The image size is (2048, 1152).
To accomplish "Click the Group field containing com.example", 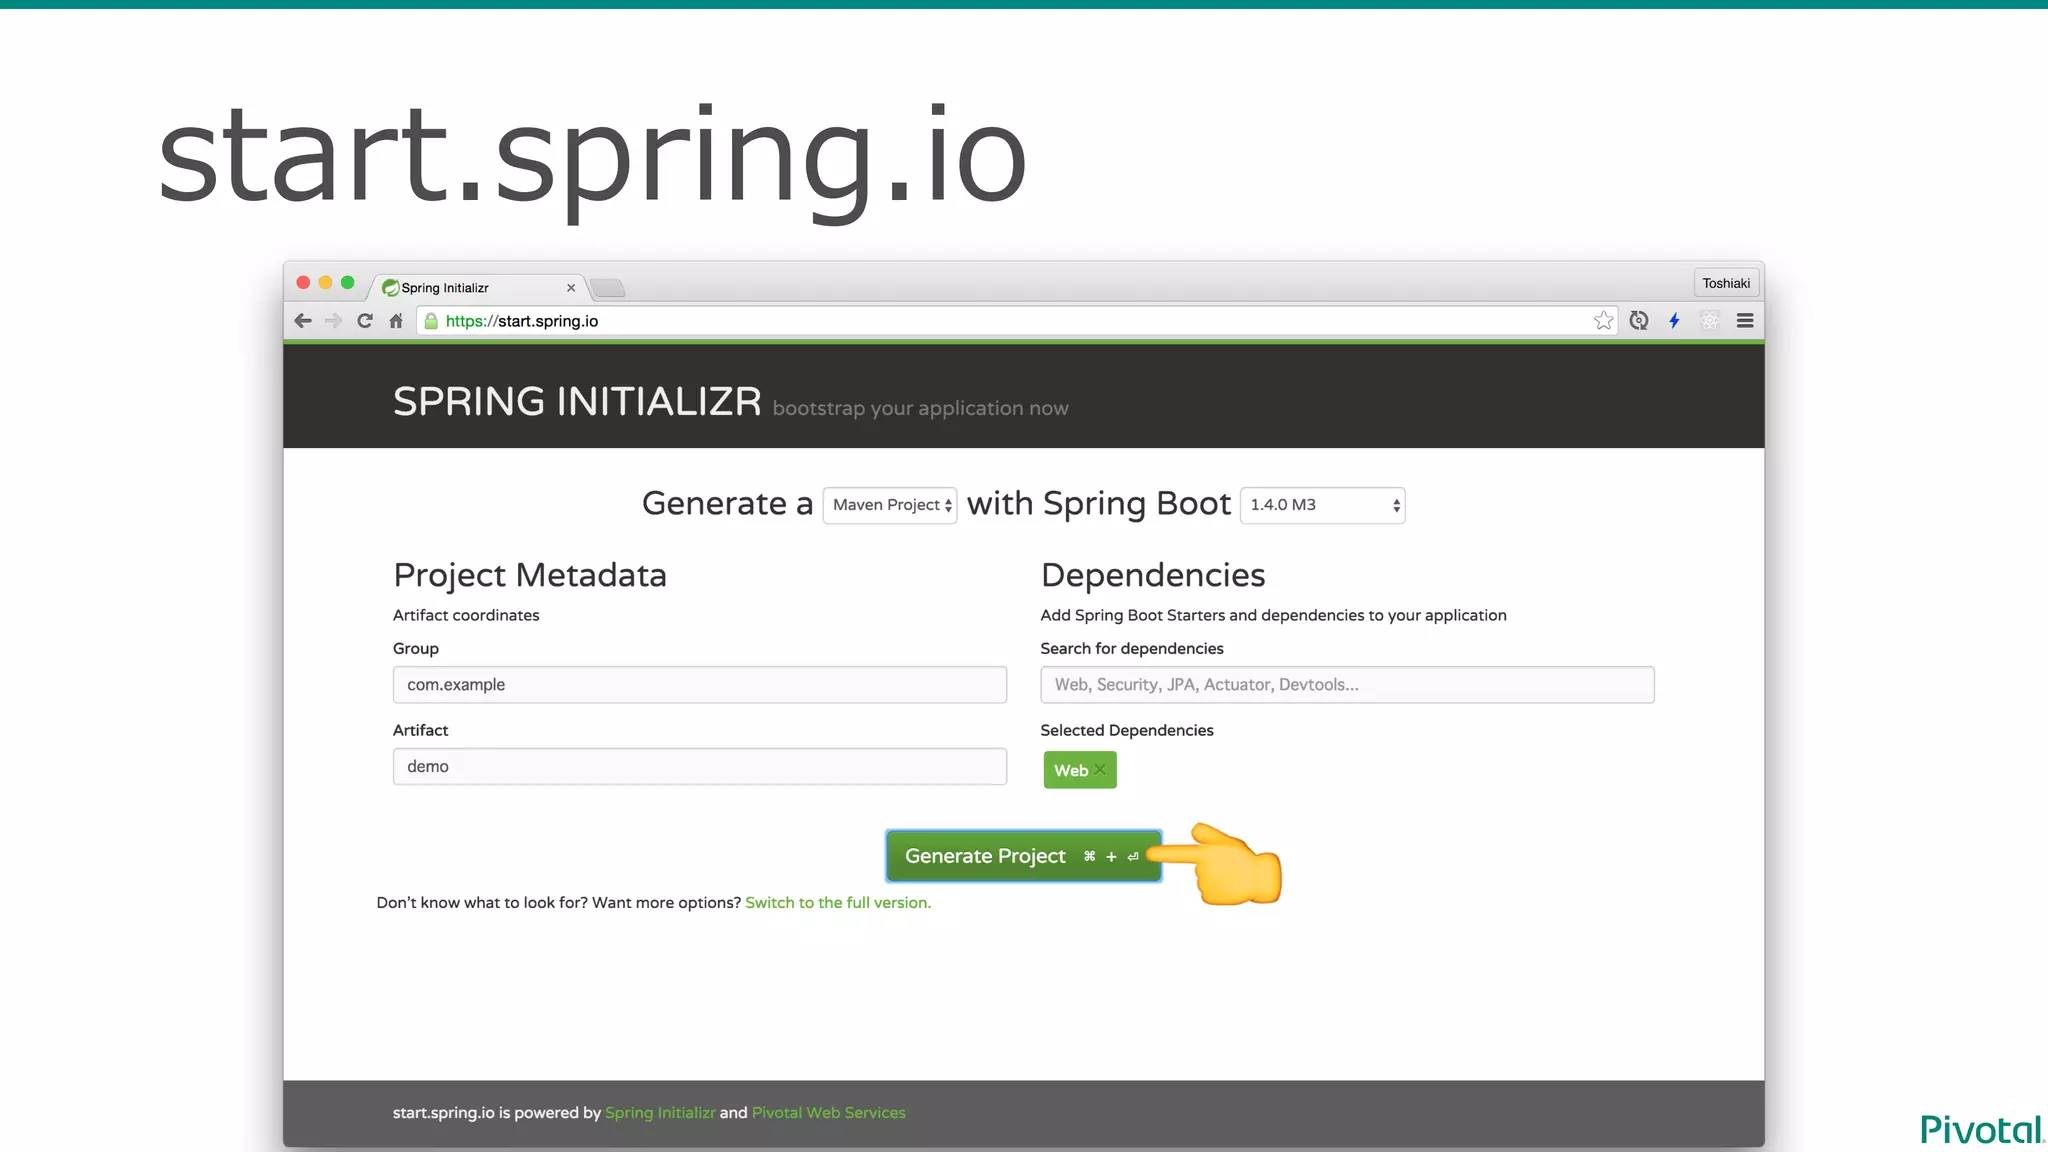I will (x=700, y=685).
